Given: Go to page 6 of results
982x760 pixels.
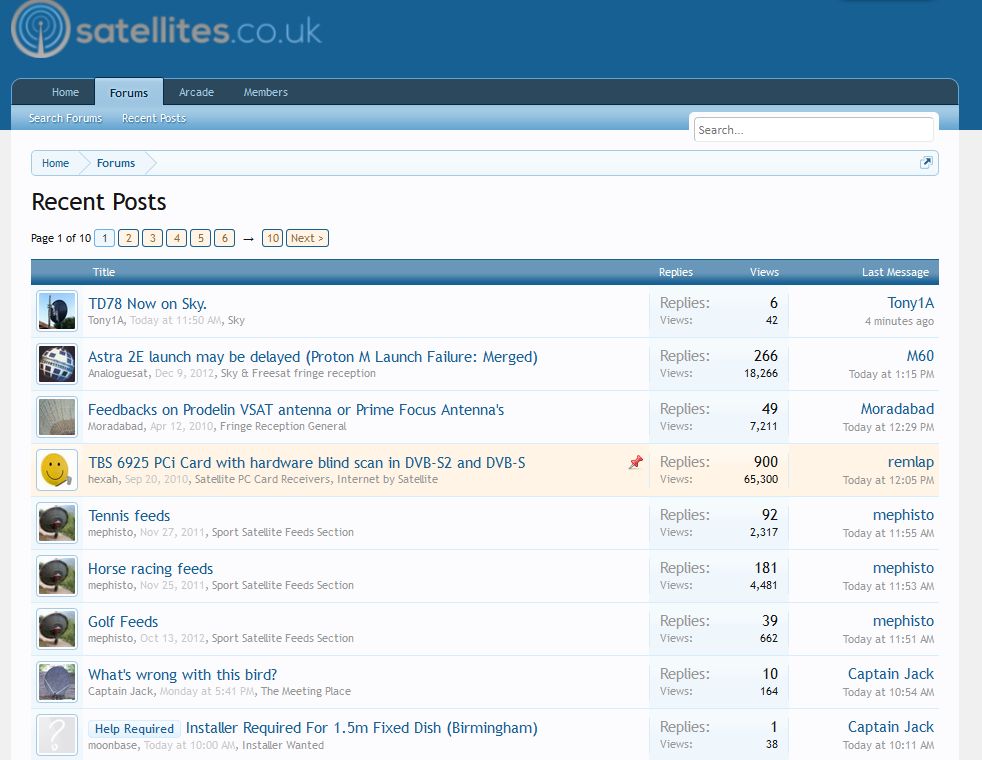Looking at the screenshot, I should (224, 238).
